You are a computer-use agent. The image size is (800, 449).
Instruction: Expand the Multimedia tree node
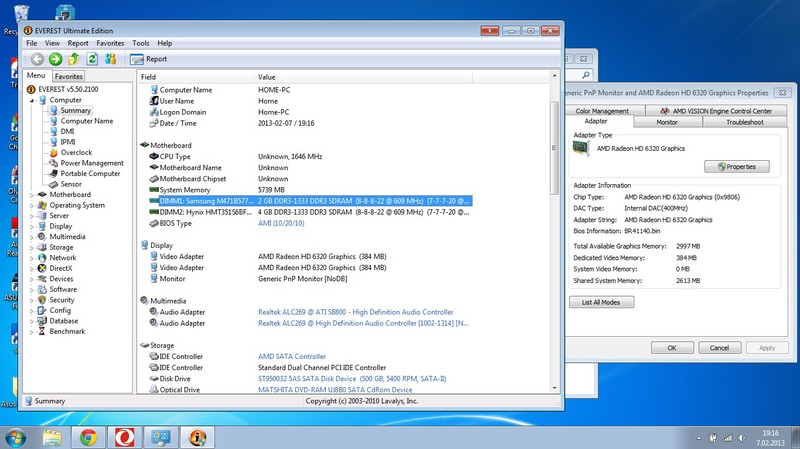(32, 237)
